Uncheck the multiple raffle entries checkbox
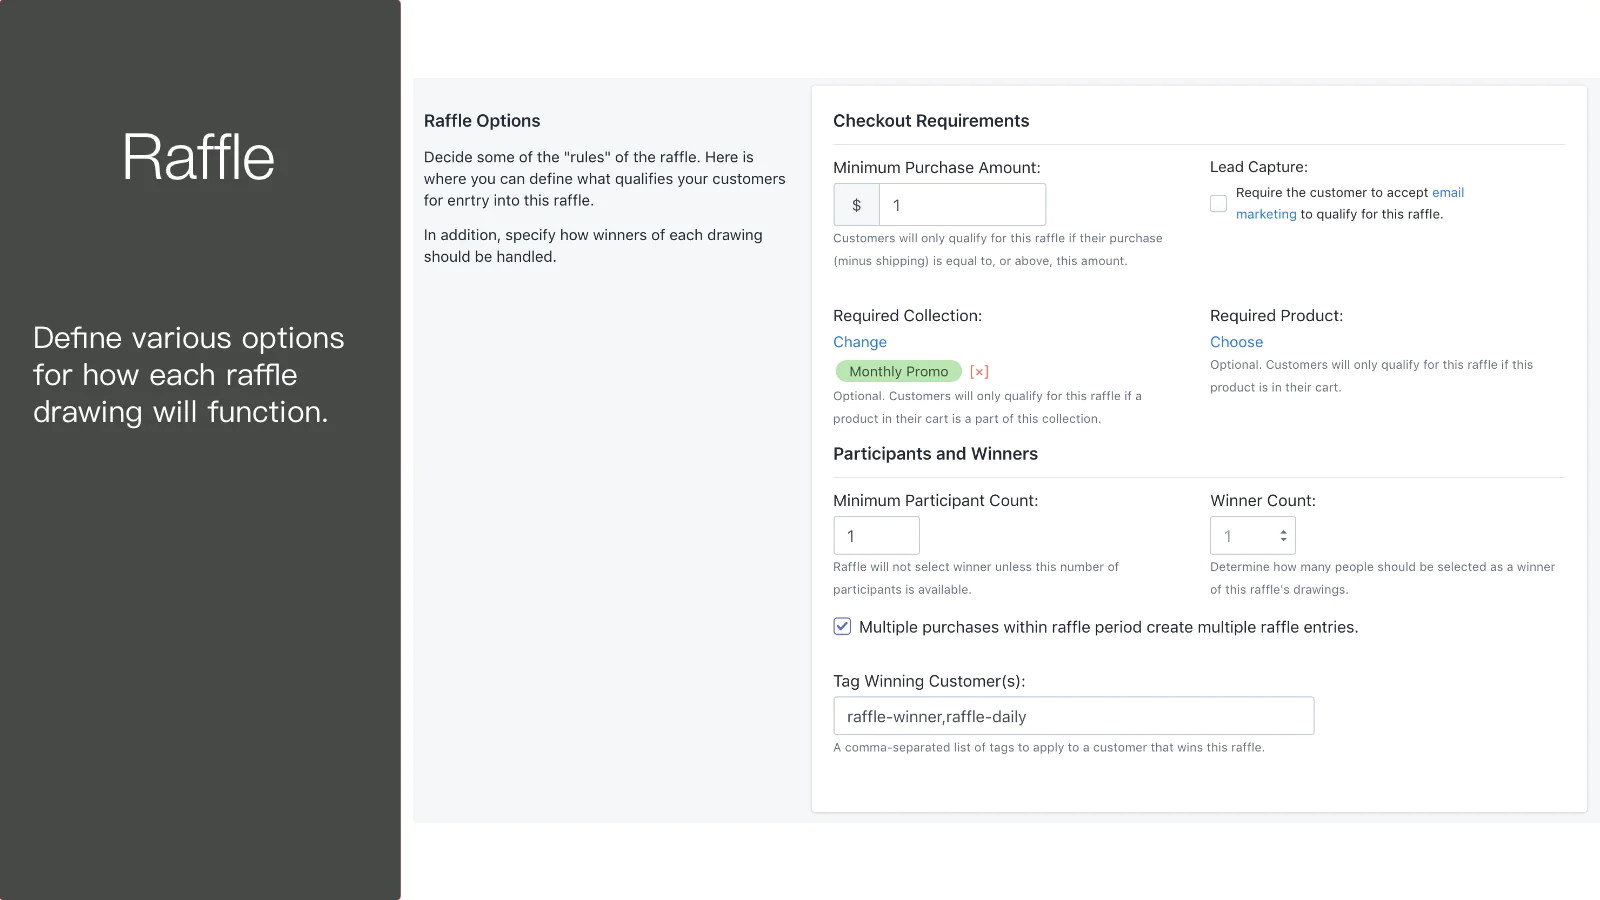The width and height of the screenshot is (1600, 900). 842,627
